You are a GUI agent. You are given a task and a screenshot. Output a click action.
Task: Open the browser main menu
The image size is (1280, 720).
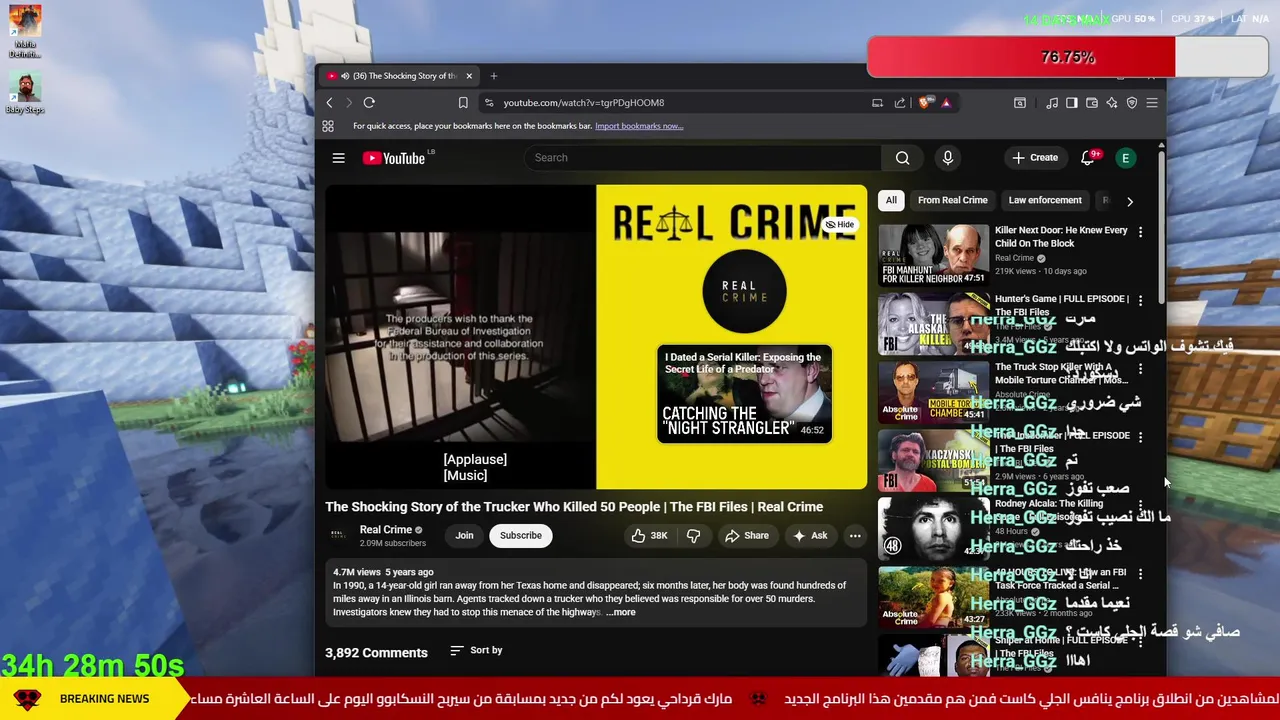click(x=1152, y=103)
